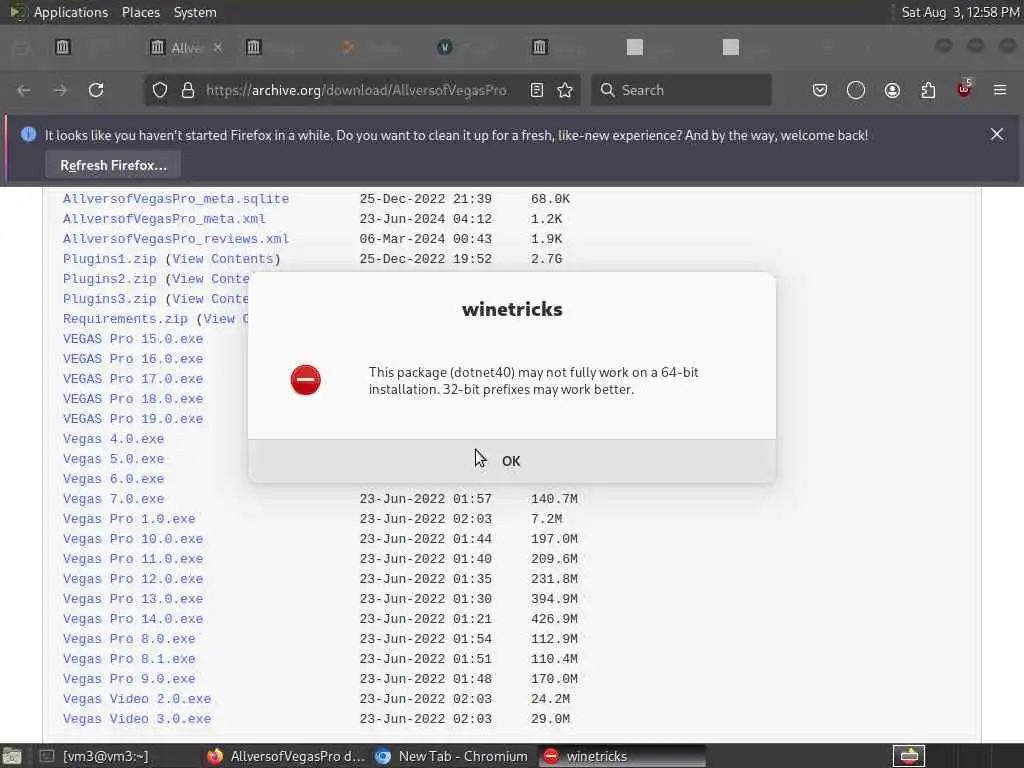Switch to the winetricks taskbar entry

(622, 756)
